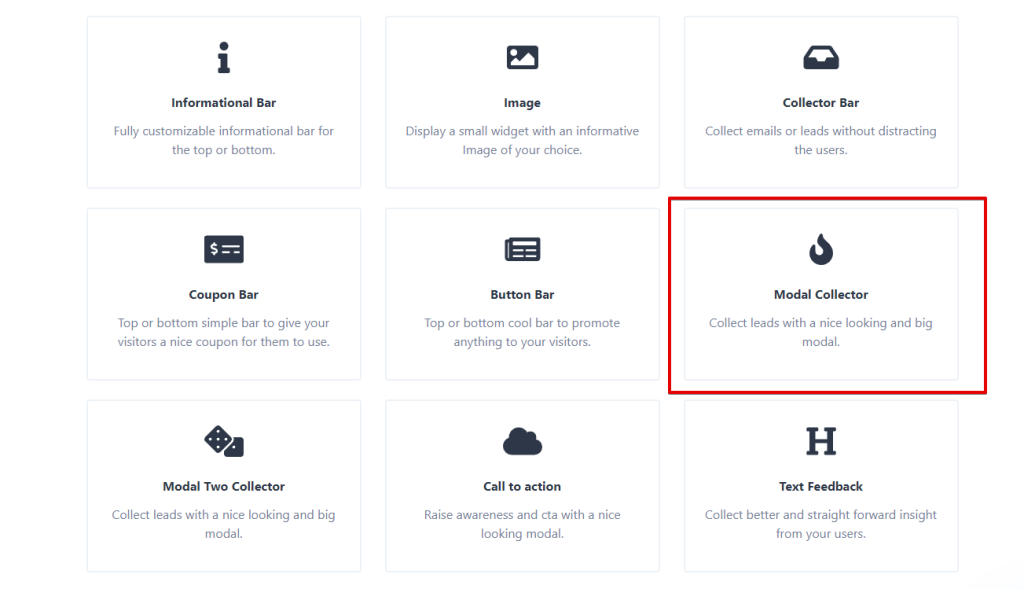Viewport: 1024px width, 589px height.
Task: Click the dollar coupon icon for Coupon Bar
Action: pos(223,249)
